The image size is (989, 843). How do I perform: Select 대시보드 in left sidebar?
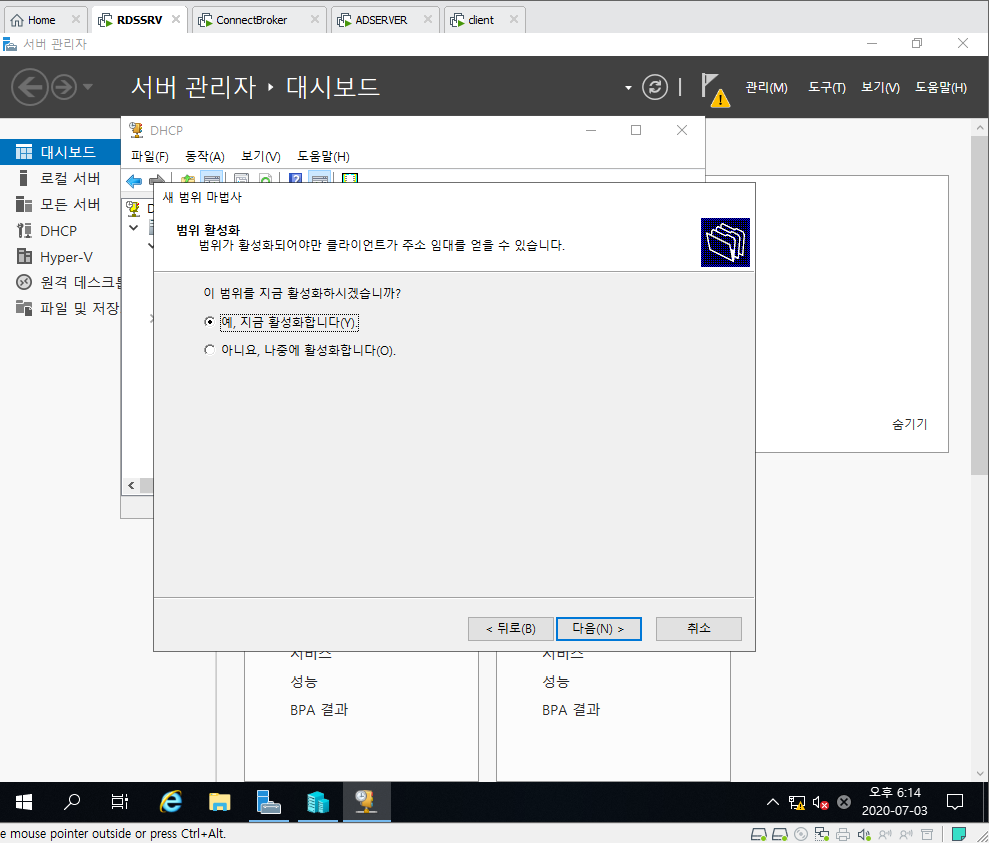(60, 152)
